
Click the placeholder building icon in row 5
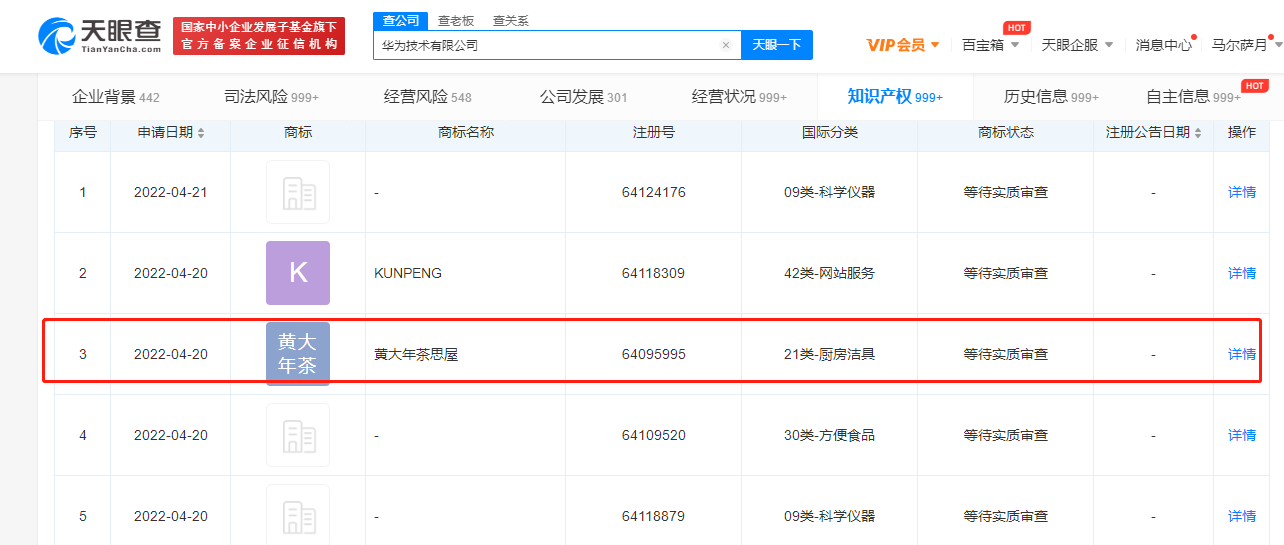(298, 516)
